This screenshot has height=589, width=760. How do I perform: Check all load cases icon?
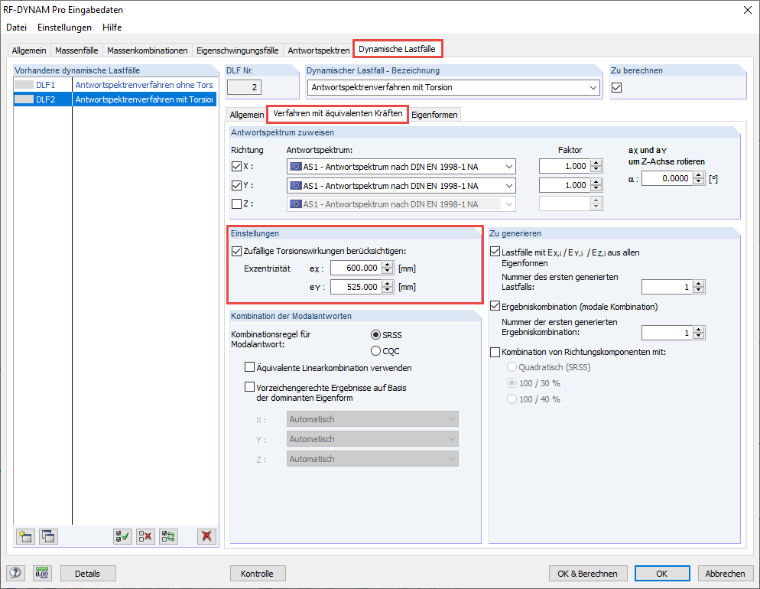[122, 536]
